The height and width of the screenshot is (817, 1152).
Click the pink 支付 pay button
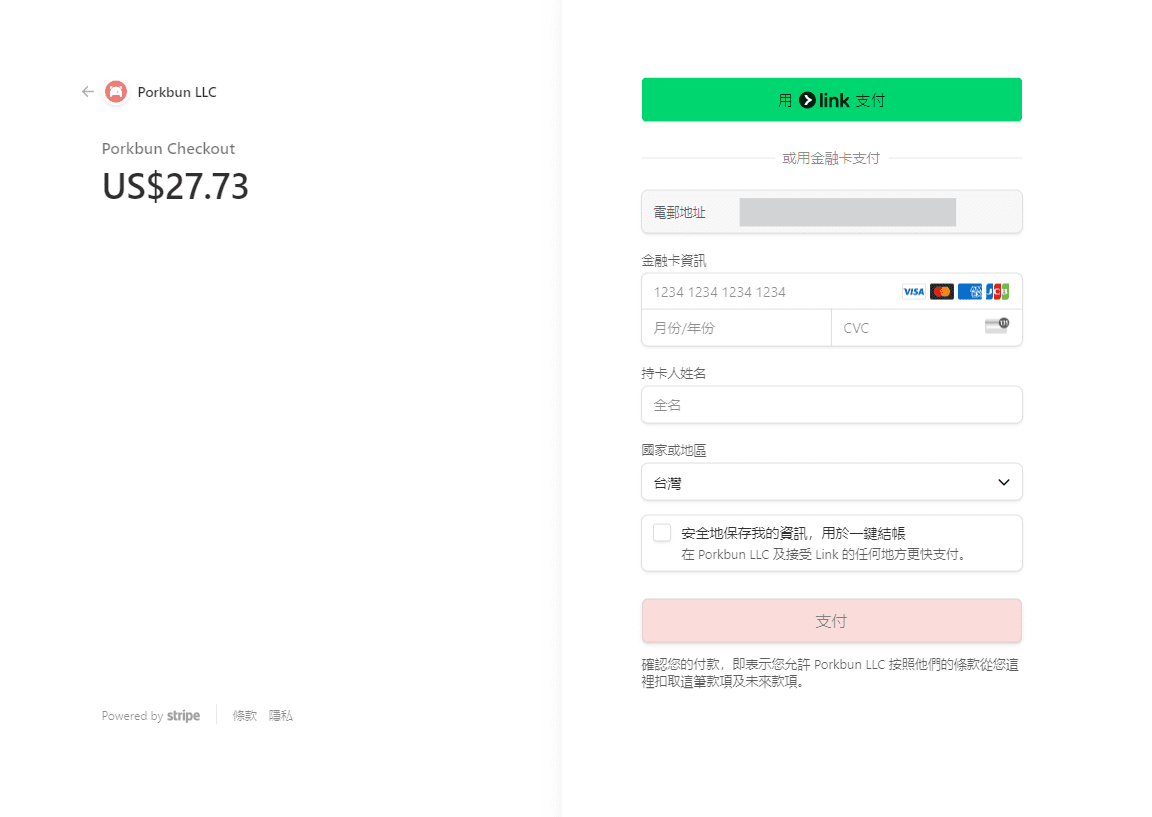832,621
